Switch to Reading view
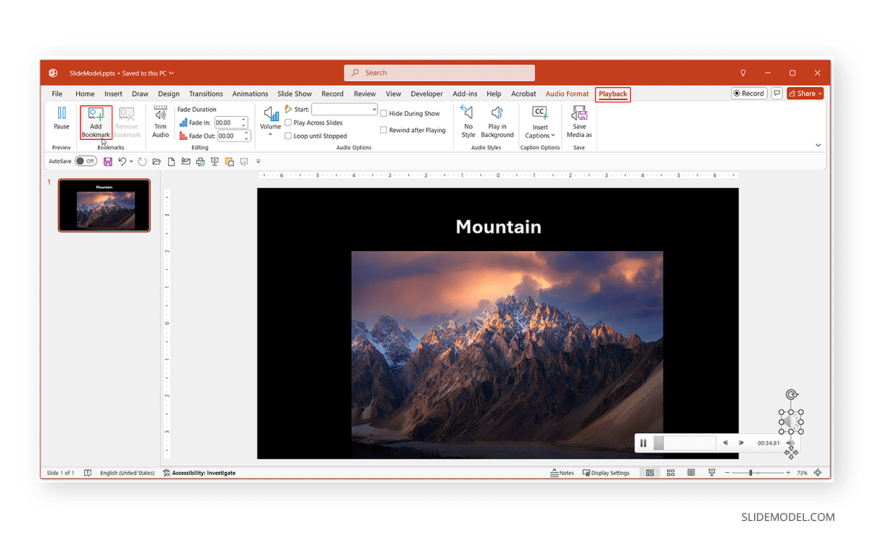Viewport: 870px width, 539px height. click(x=691, y=473)
